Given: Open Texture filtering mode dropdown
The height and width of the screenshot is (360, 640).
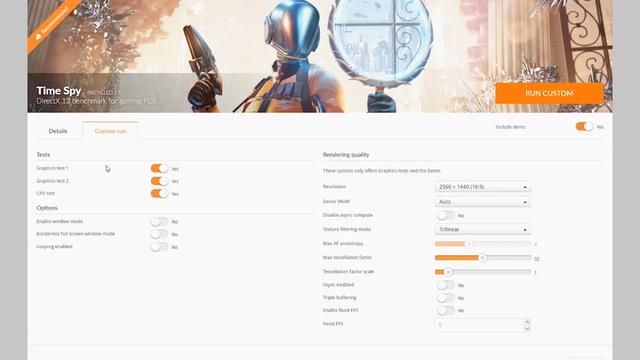Looking at the screenshot, I should click(483, 229).
